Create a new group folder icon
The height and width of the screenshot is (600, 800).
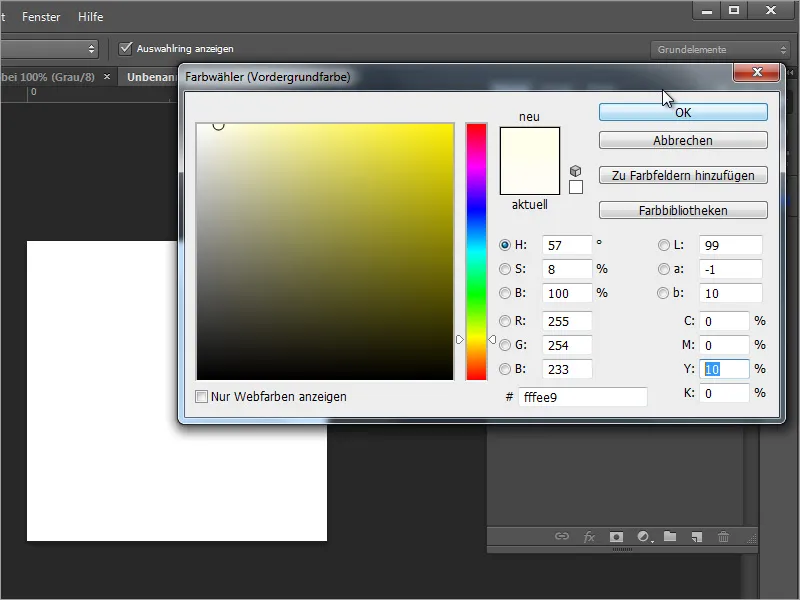(x=670, y=536)
